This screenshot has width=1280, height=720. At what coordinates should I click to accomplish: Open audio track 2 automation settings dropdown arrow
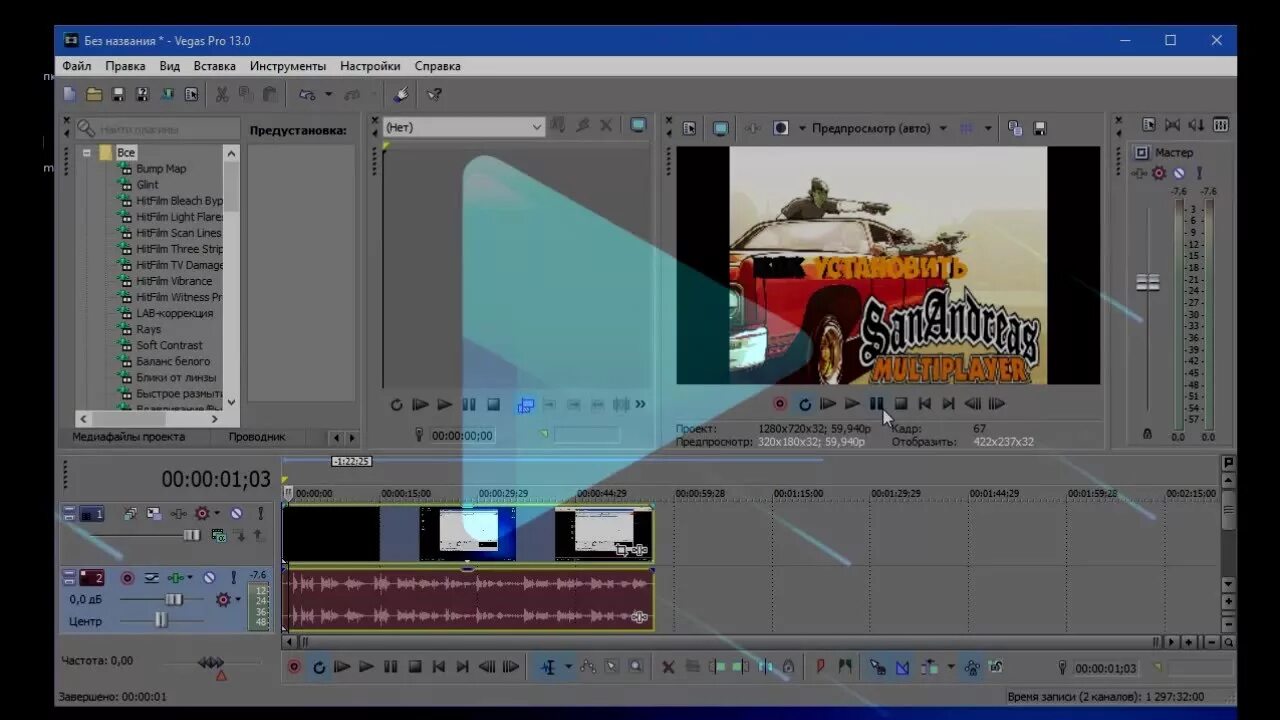238,600
